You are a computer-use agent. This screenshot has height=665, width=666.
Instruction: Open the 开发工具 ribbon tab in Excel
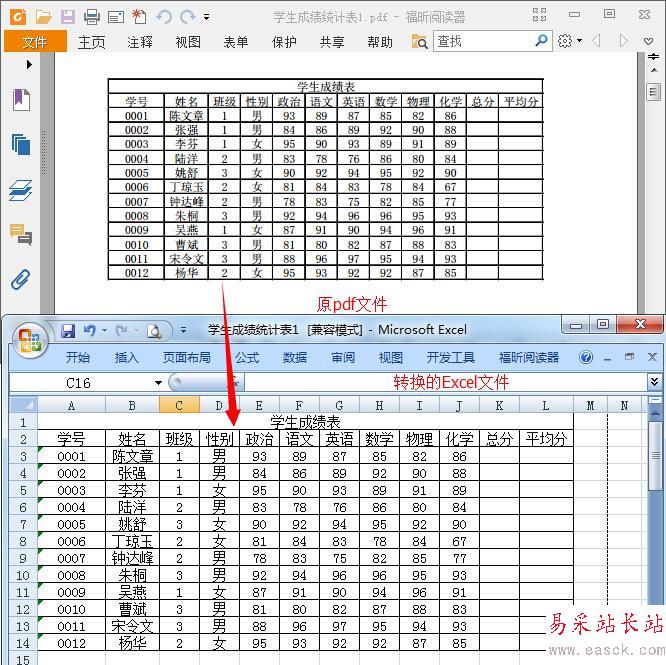coord(451,358)
